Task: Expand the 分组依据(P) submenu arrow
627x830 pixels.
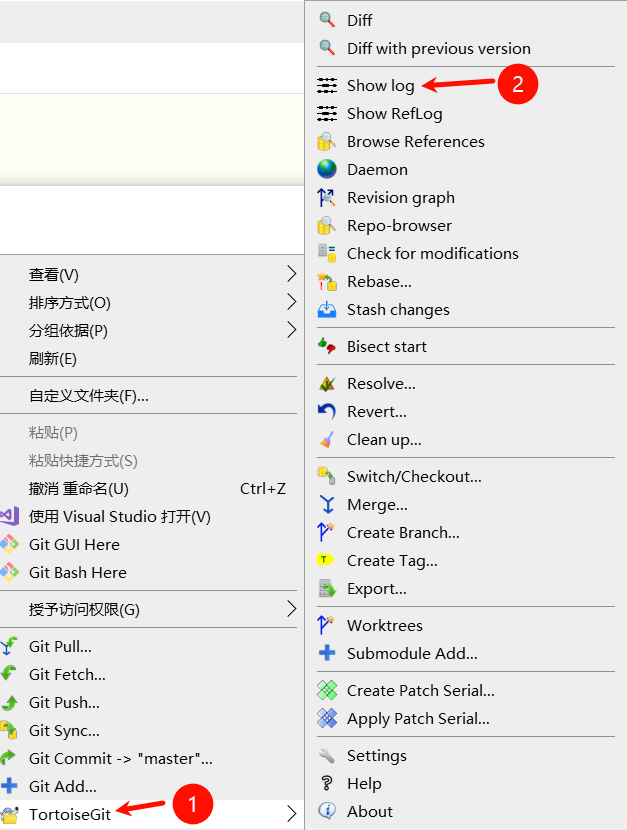Action: coord(291,330)
